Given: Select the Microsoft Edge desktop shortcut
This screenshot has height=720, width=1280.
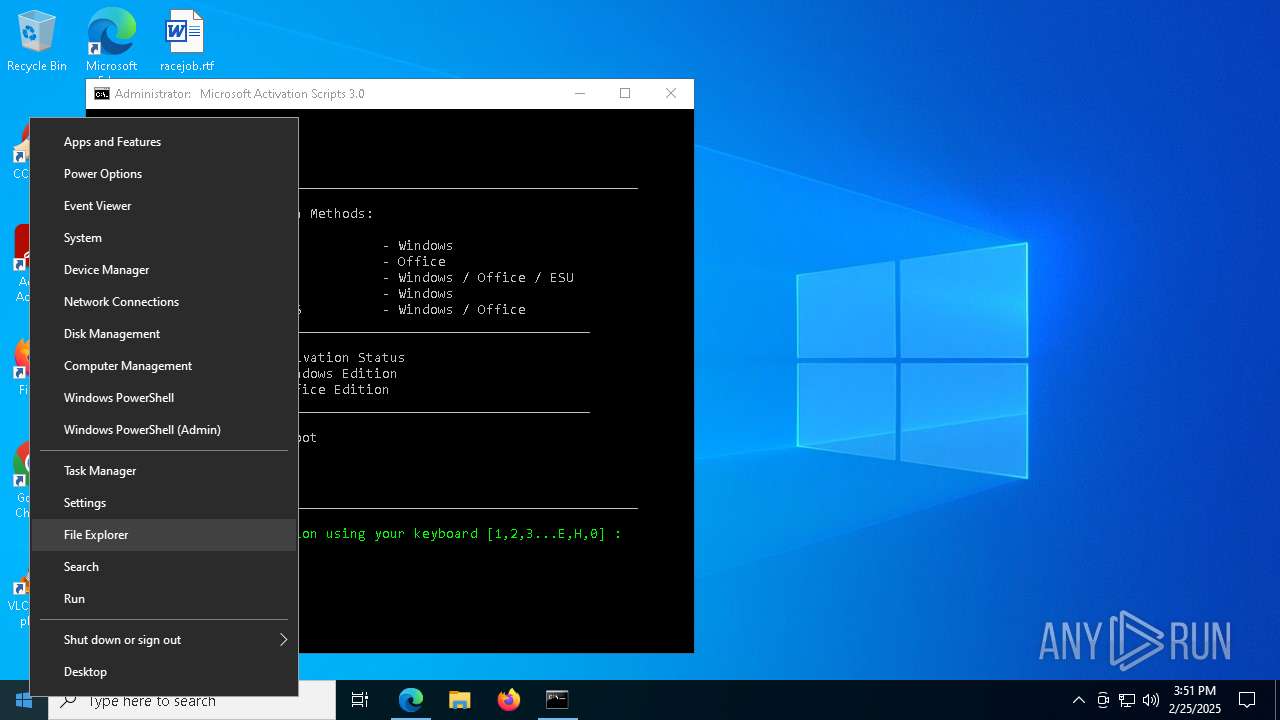Looking at the screenshot, I should pos(111,41).
